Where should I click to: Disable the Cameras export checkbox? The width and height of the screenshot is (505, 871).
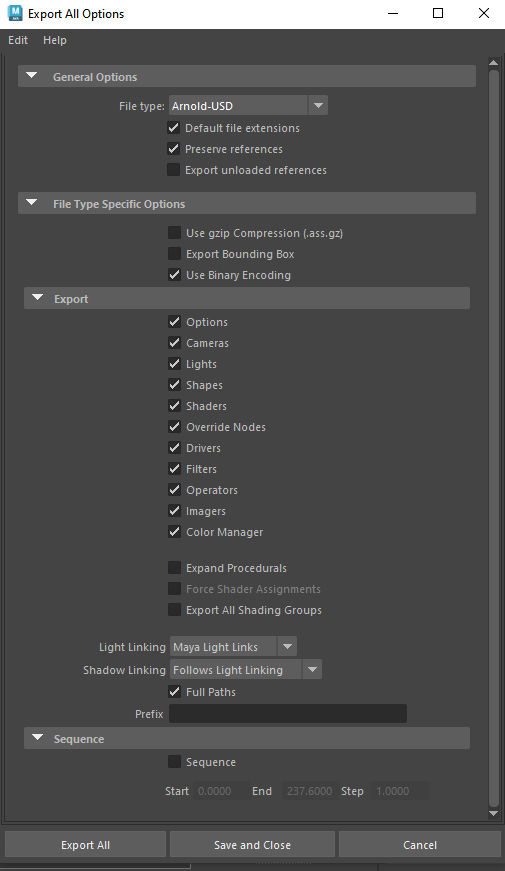coord(174,343)
